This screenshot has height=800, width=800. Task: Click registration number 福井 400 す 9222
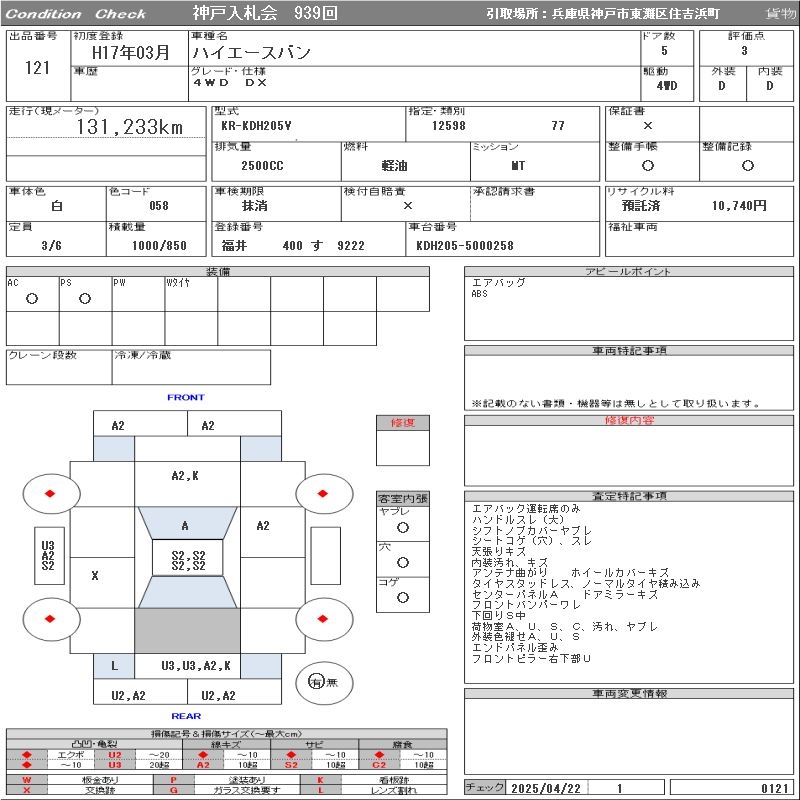pyautogui.click(x=293, y=246)
